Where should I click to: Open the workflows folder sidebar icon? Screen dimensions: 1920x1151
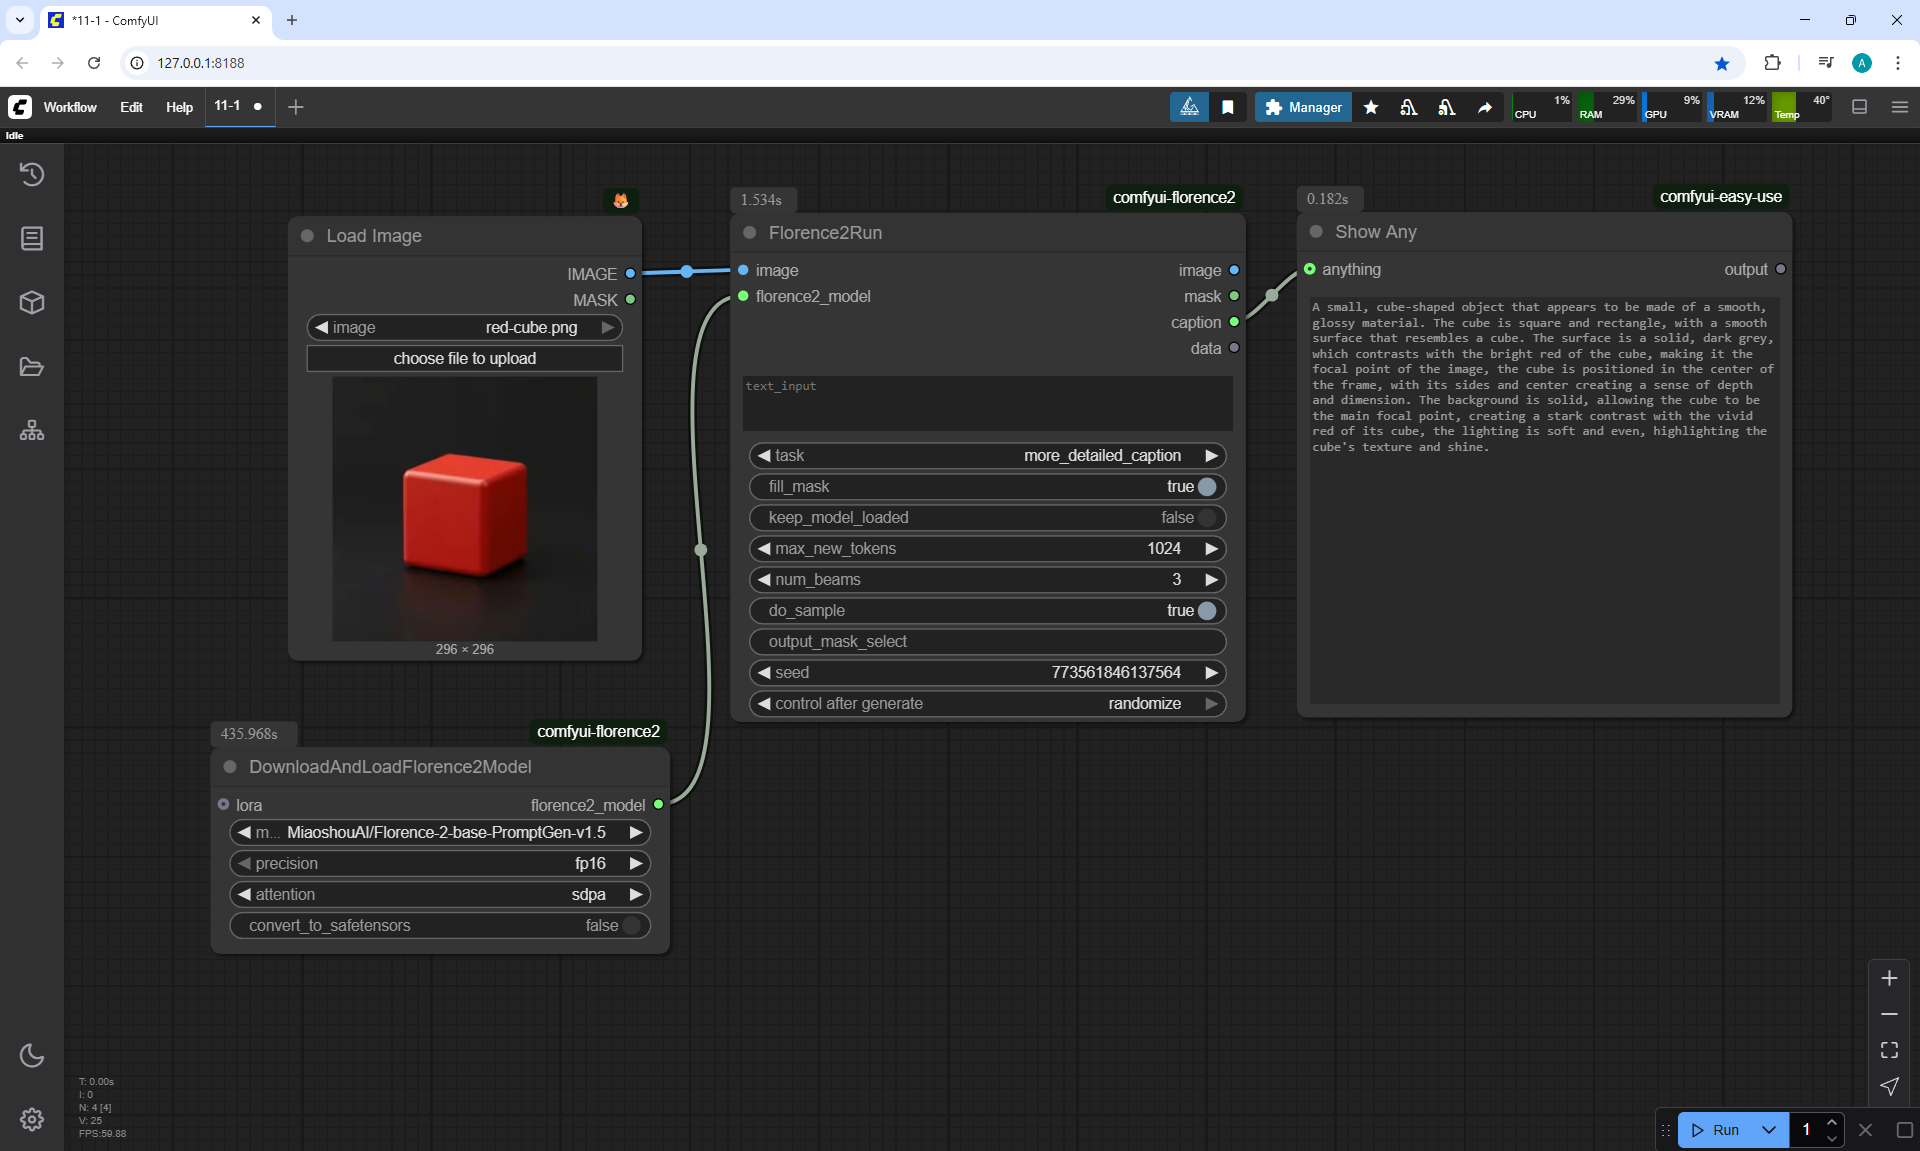coord(32,367)
